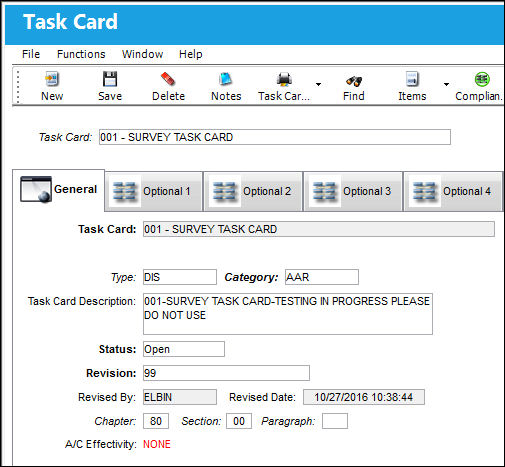Click the Chapter field showing 80
The width and height of the screenshot is (505, 467).
pos(156,421)
